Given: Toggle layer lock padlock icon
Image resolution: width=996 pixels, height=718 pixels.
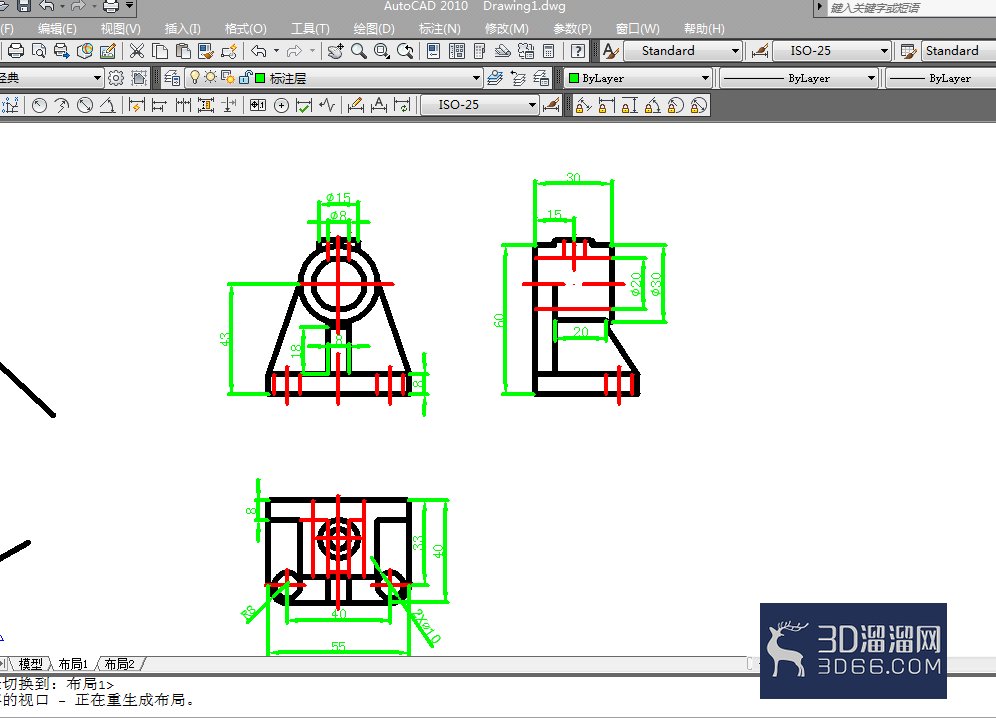Looking at the screenshot, I should (245, 78).
